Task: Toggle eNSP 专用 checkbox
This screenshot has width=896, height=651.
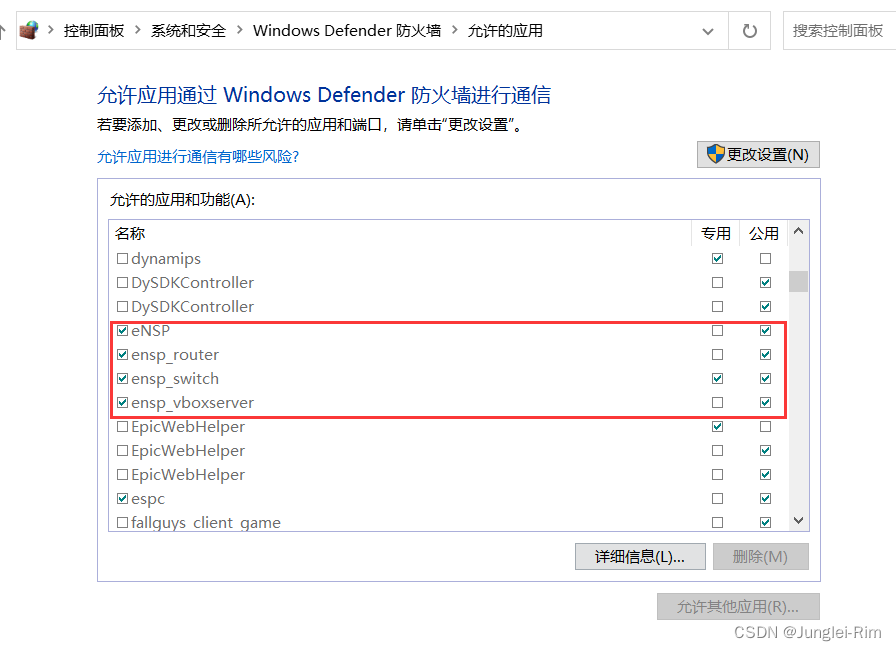Action: point(717,330)
